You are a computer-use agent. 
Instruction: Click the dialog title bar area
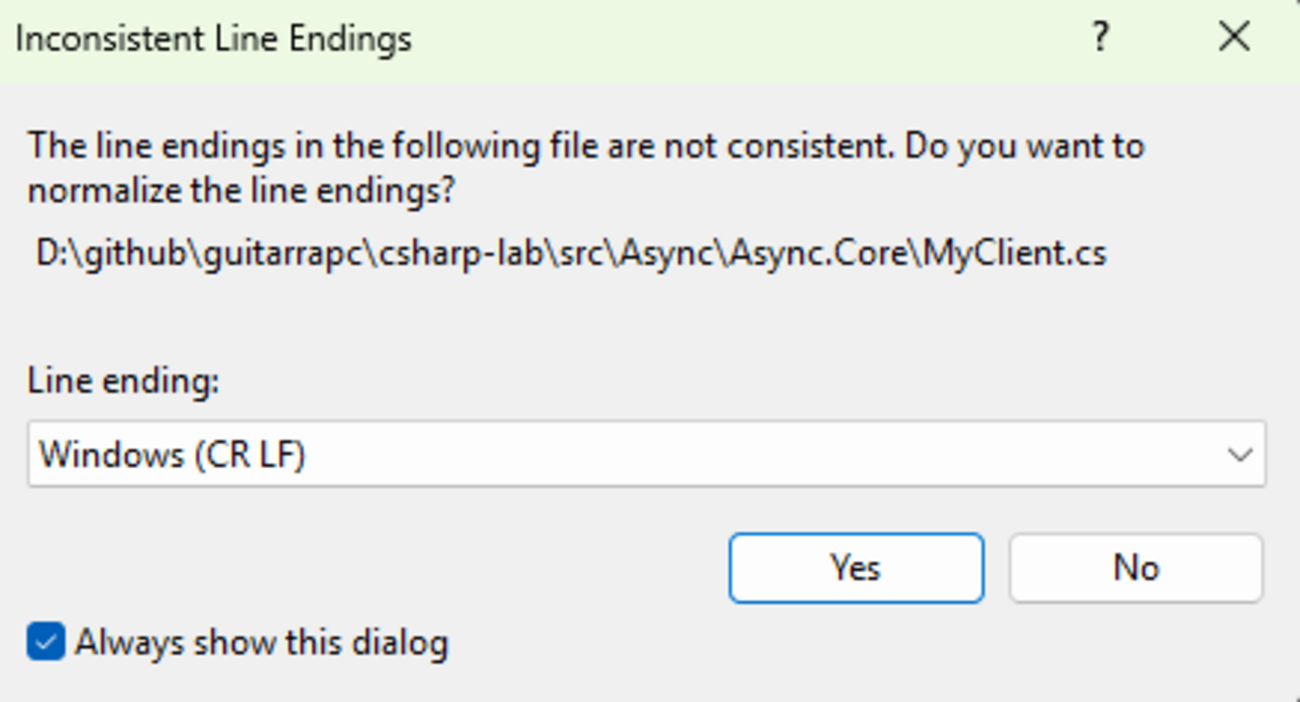pos(600,38)
